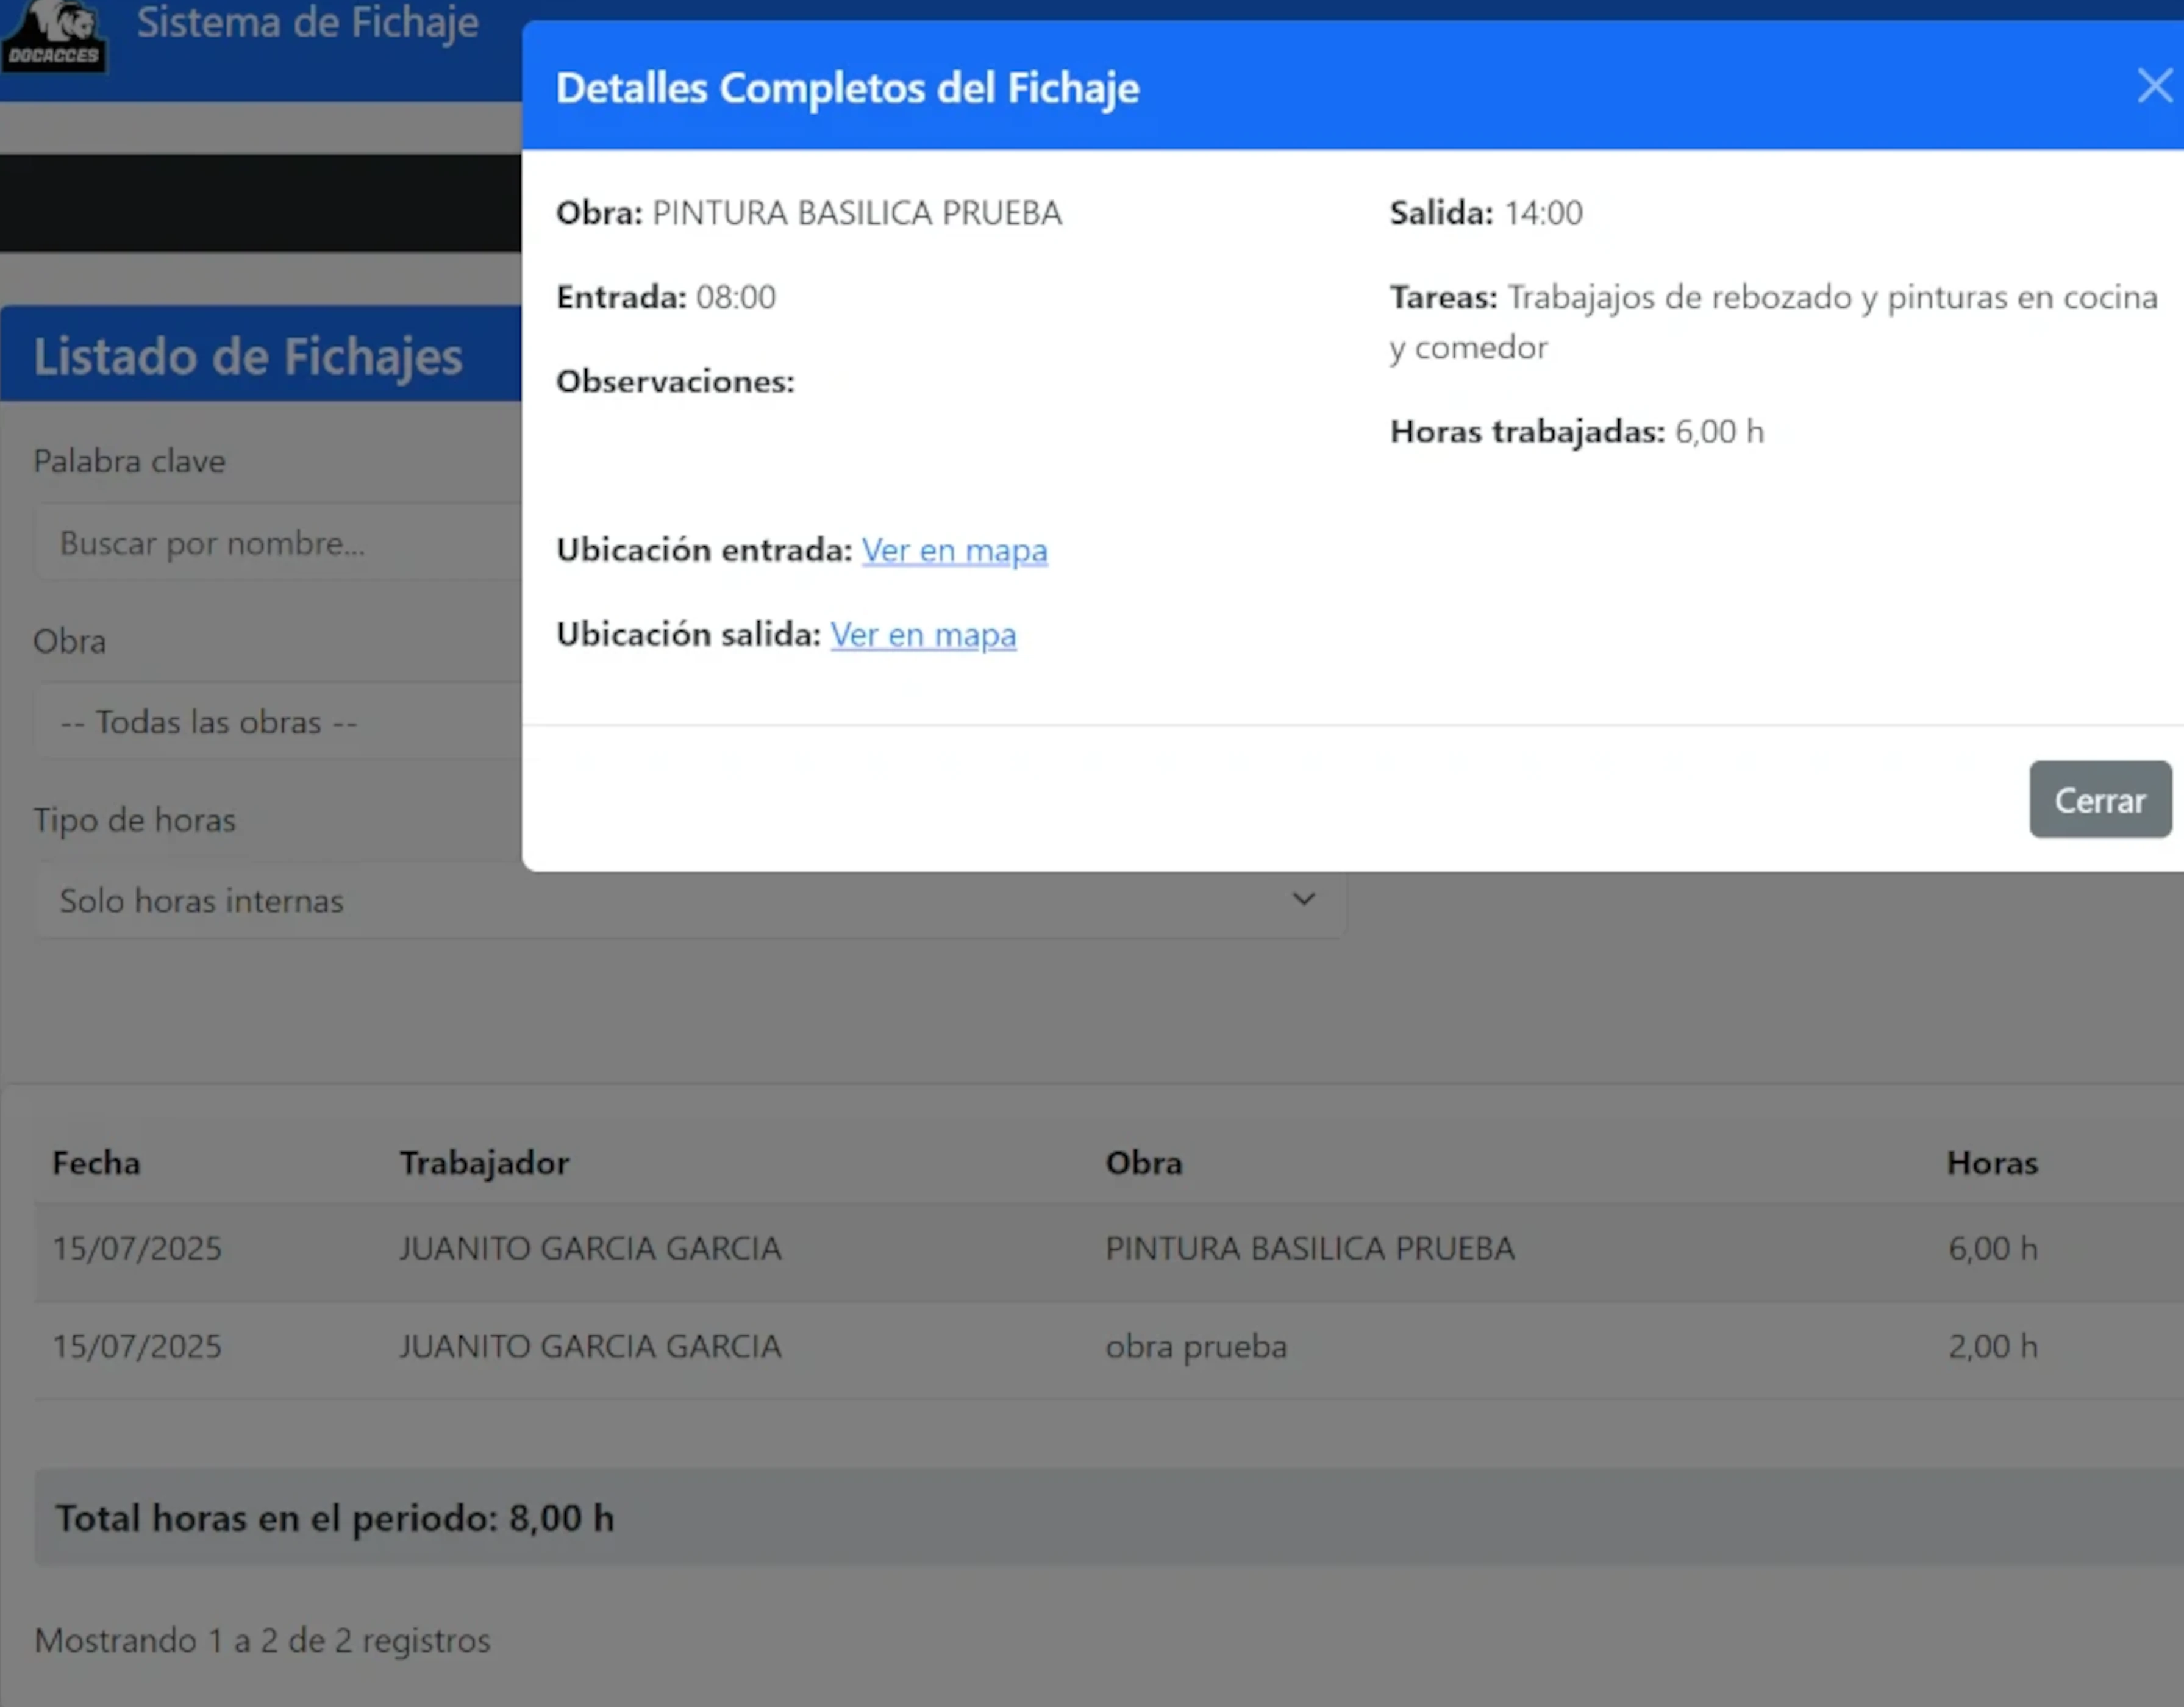
Task: Click the Listado de Fichajes heading
Action: (x=248, y=357)
